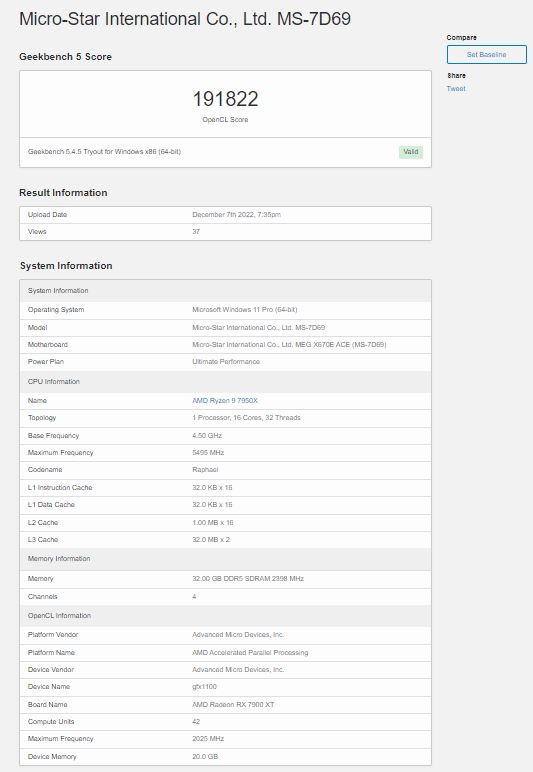Click the Upload Date row value
Viewport: 533px width, 772px height.
tap(236, 215)
